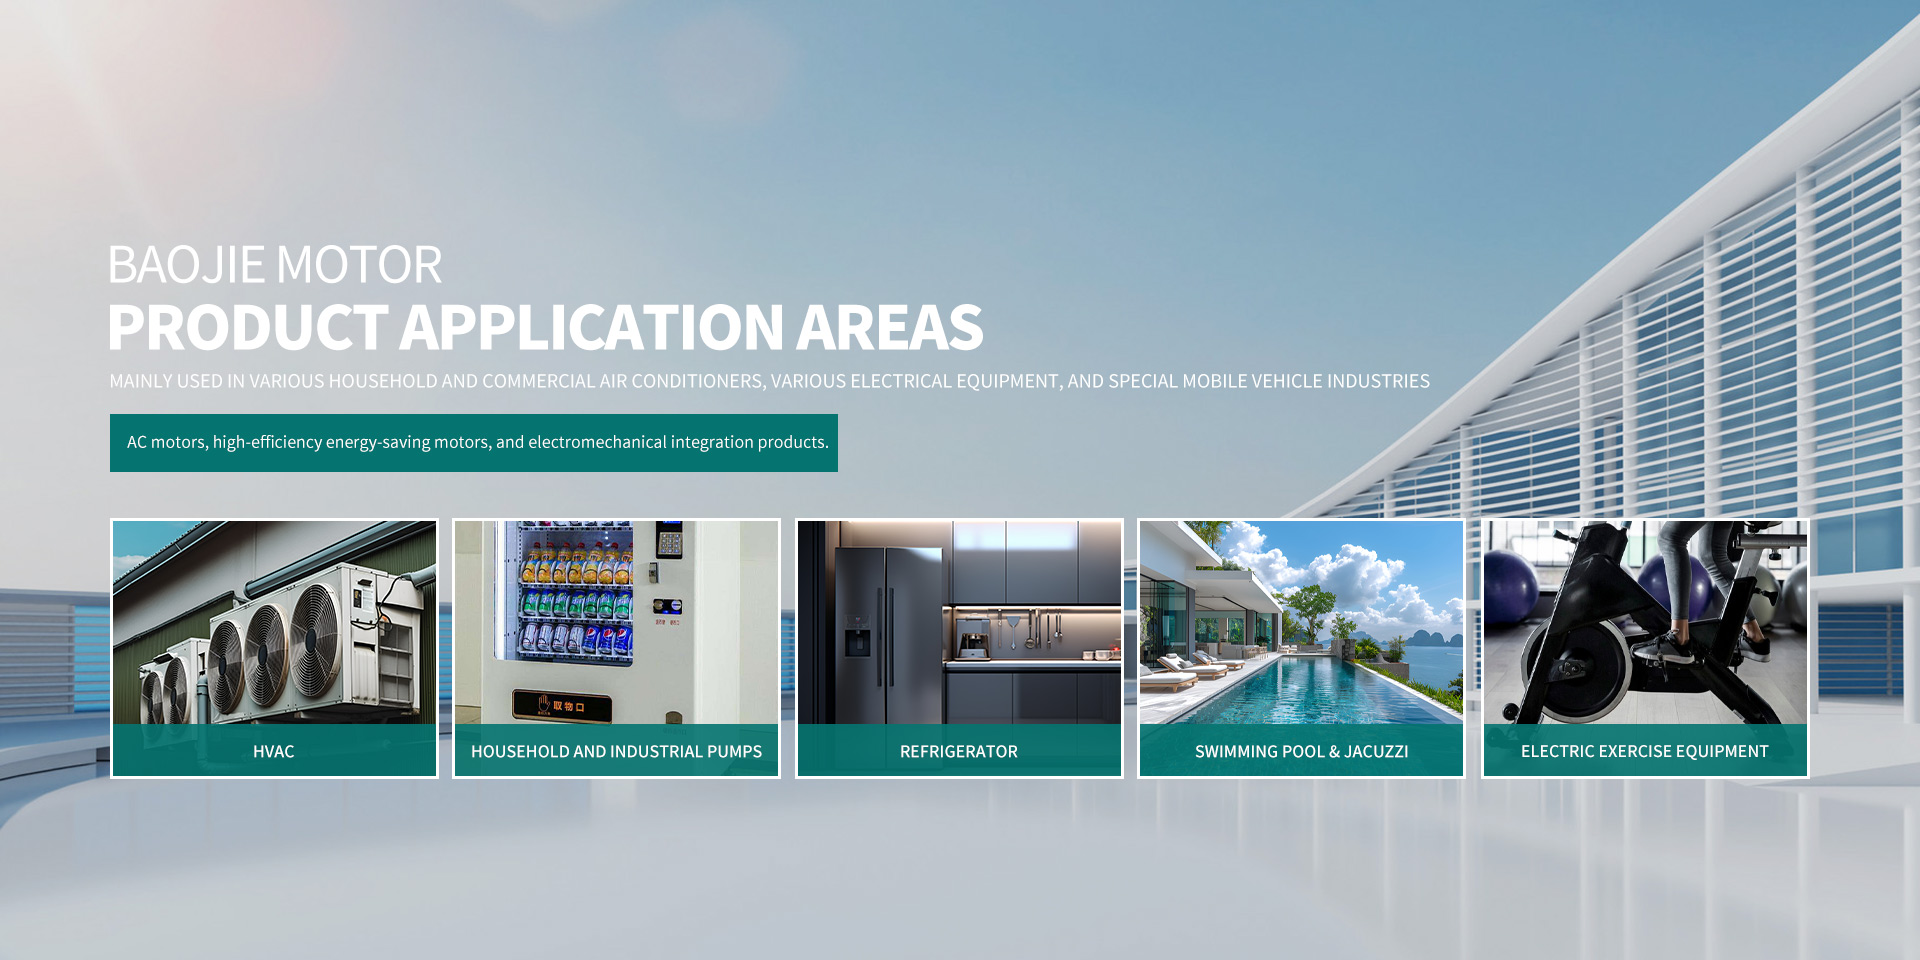1920x960 pixels.
Task: Open the kitchen refrigerator photo
Action: coord(958,622)
